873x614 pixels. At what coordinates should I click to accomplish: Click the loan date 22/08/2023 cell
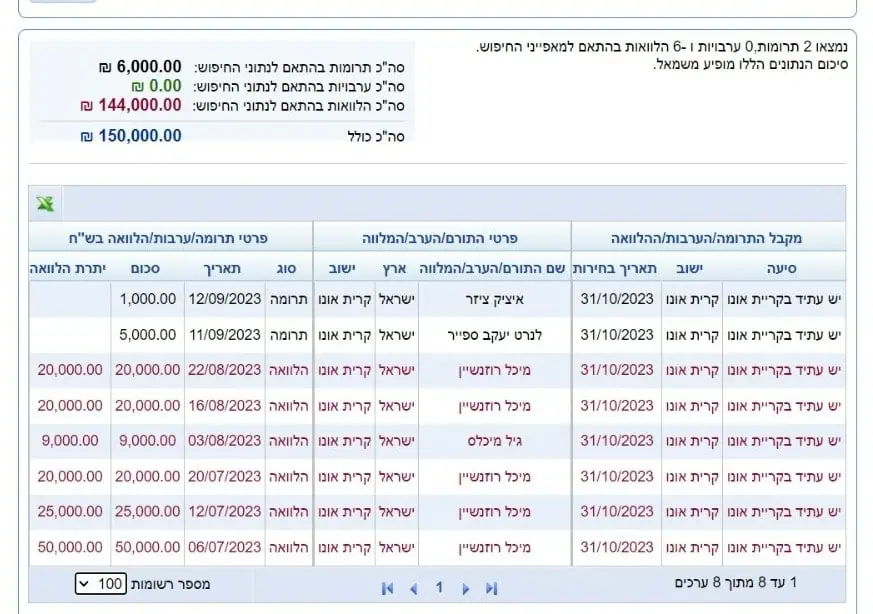[x=225, y=370]
